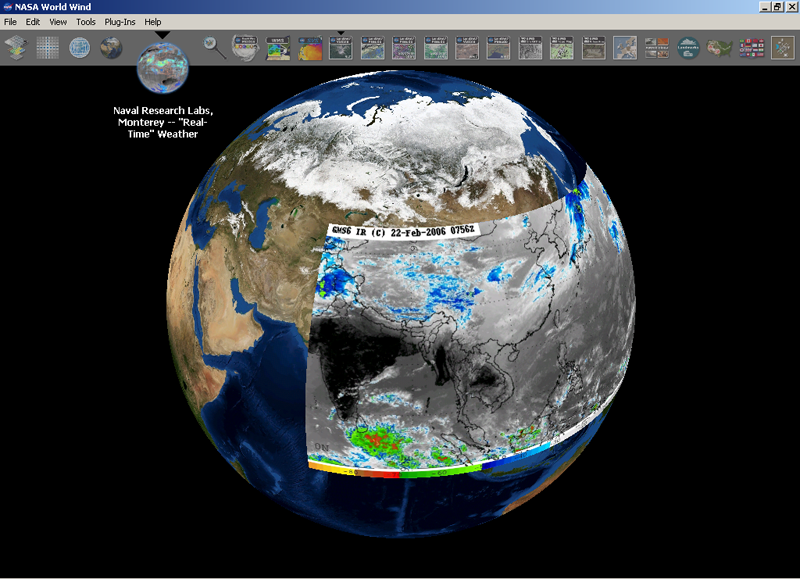Open the WMS browser icon
Screen dimensions: 800x579
278,48
